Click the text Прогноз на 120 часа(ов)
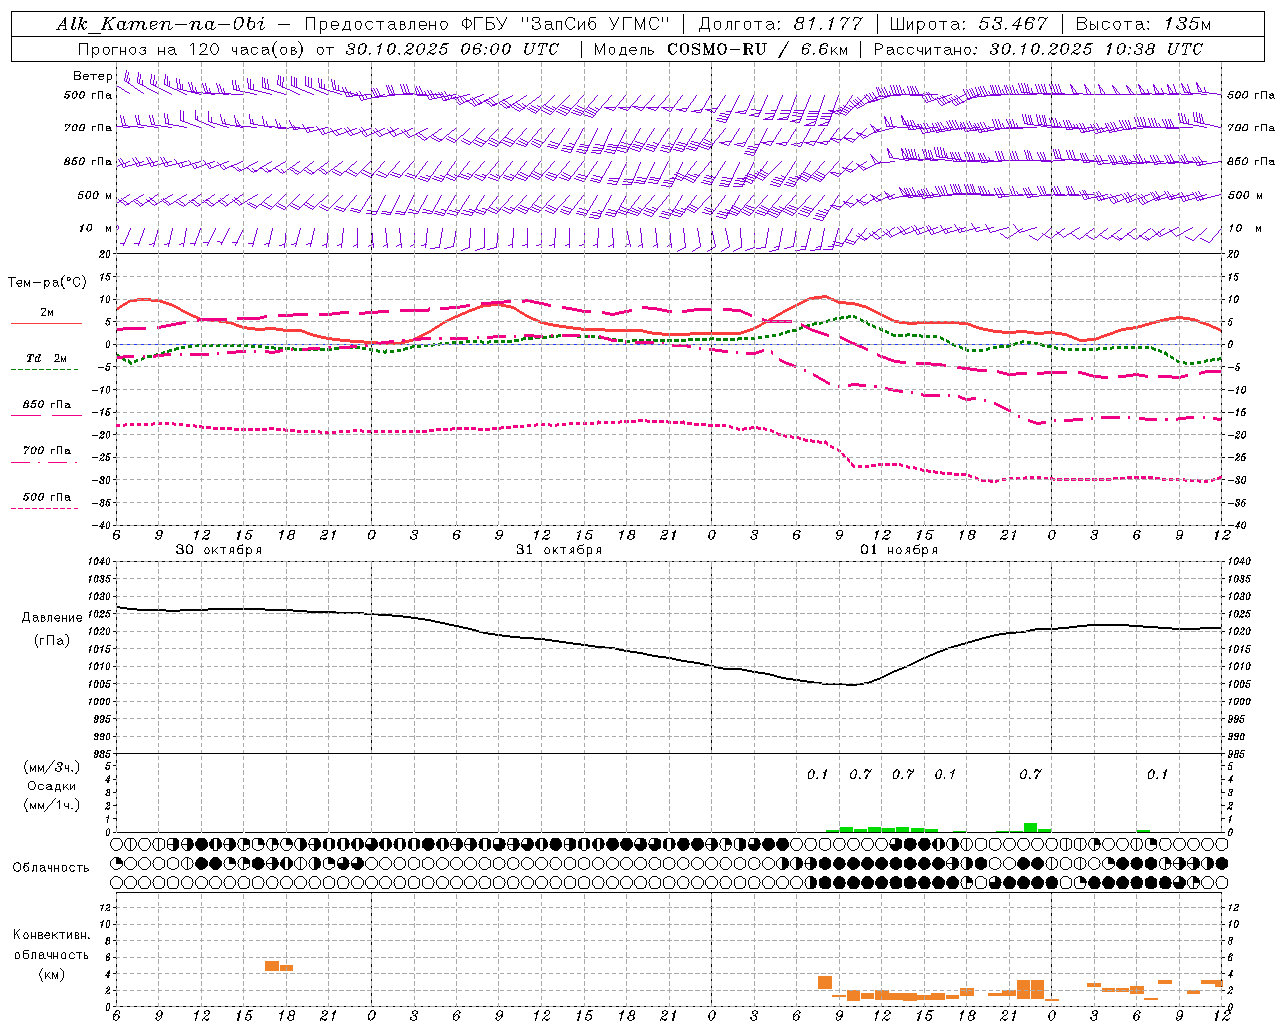 point(192,49)
